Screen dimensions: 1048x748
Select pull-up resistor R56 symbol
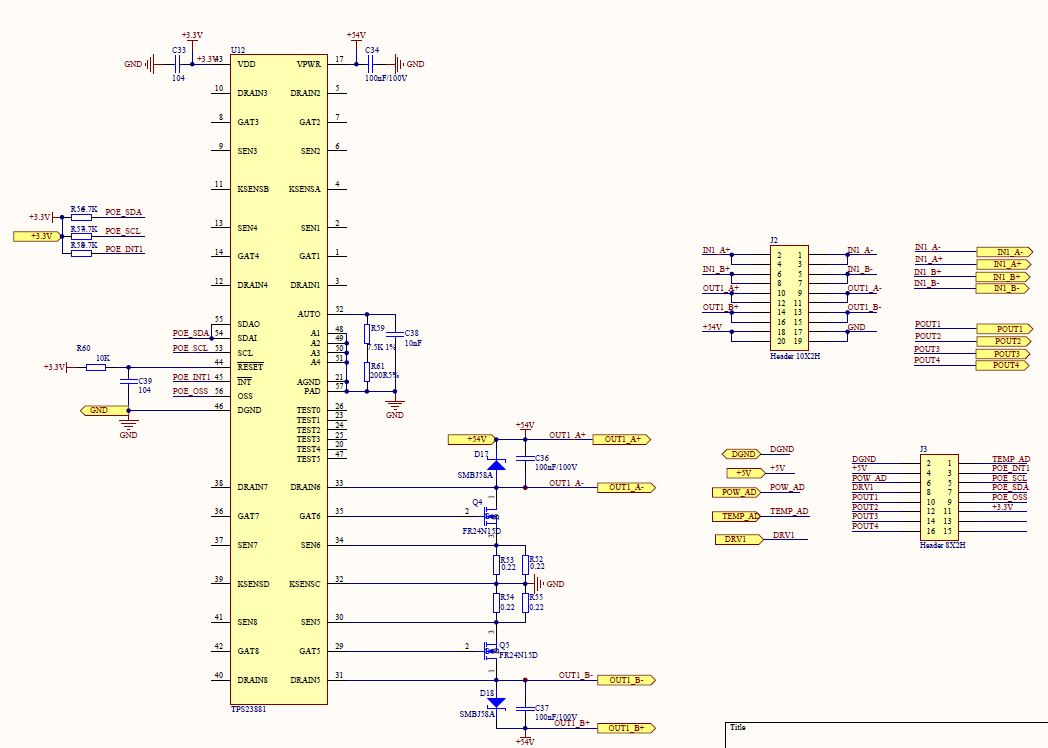click(82, 217)
